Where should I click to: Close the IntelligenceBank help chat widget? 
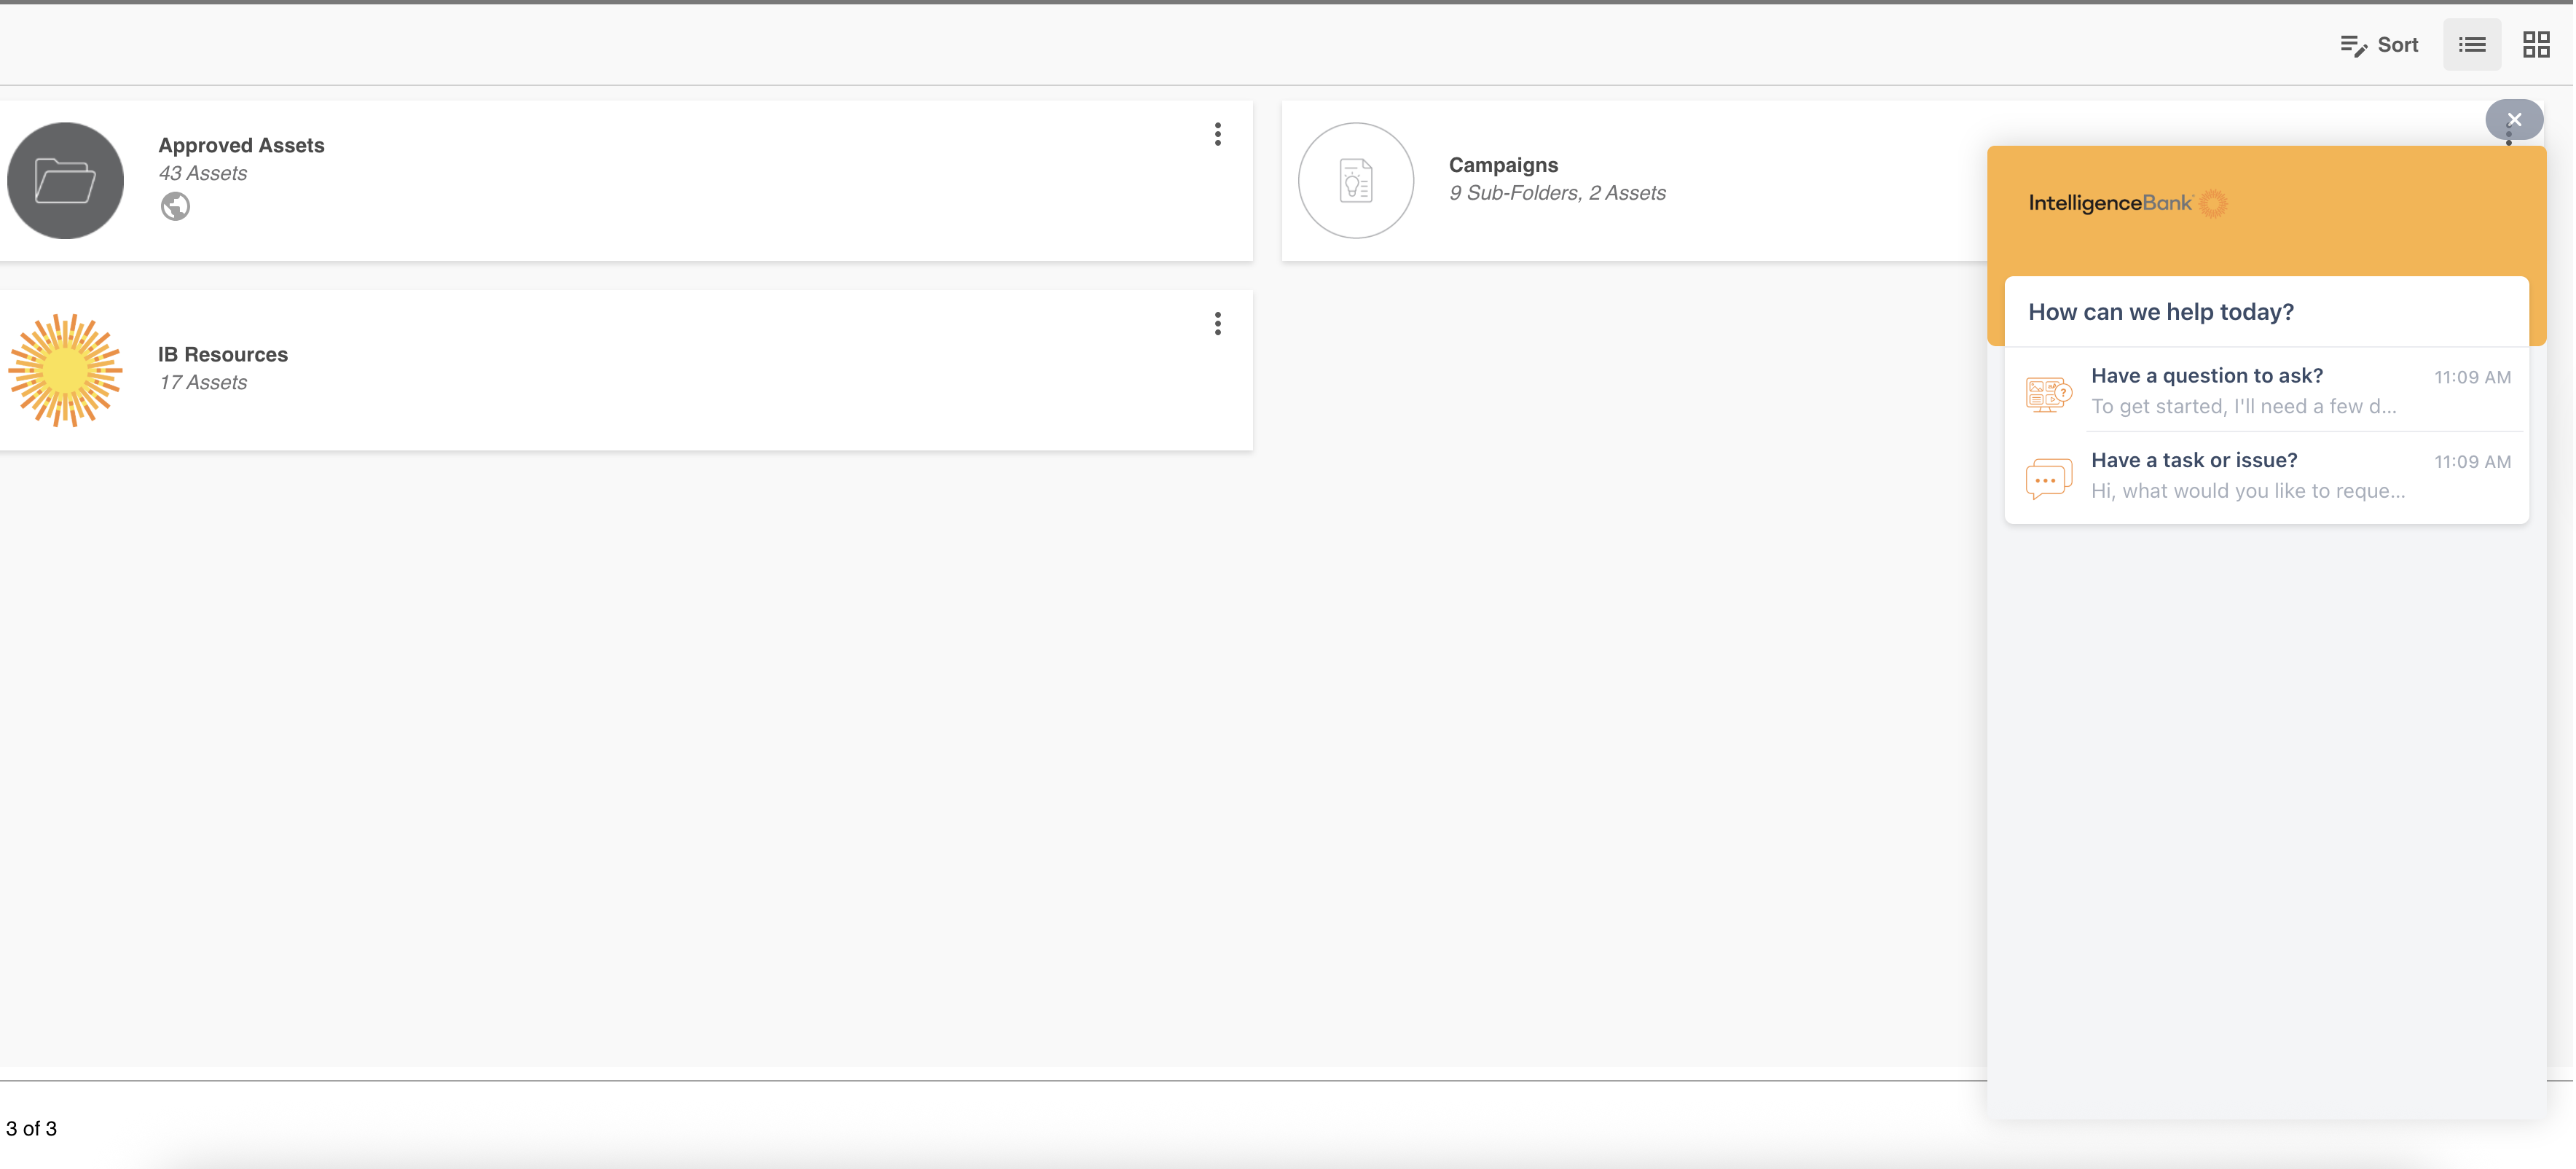[x=2514, y=120]
